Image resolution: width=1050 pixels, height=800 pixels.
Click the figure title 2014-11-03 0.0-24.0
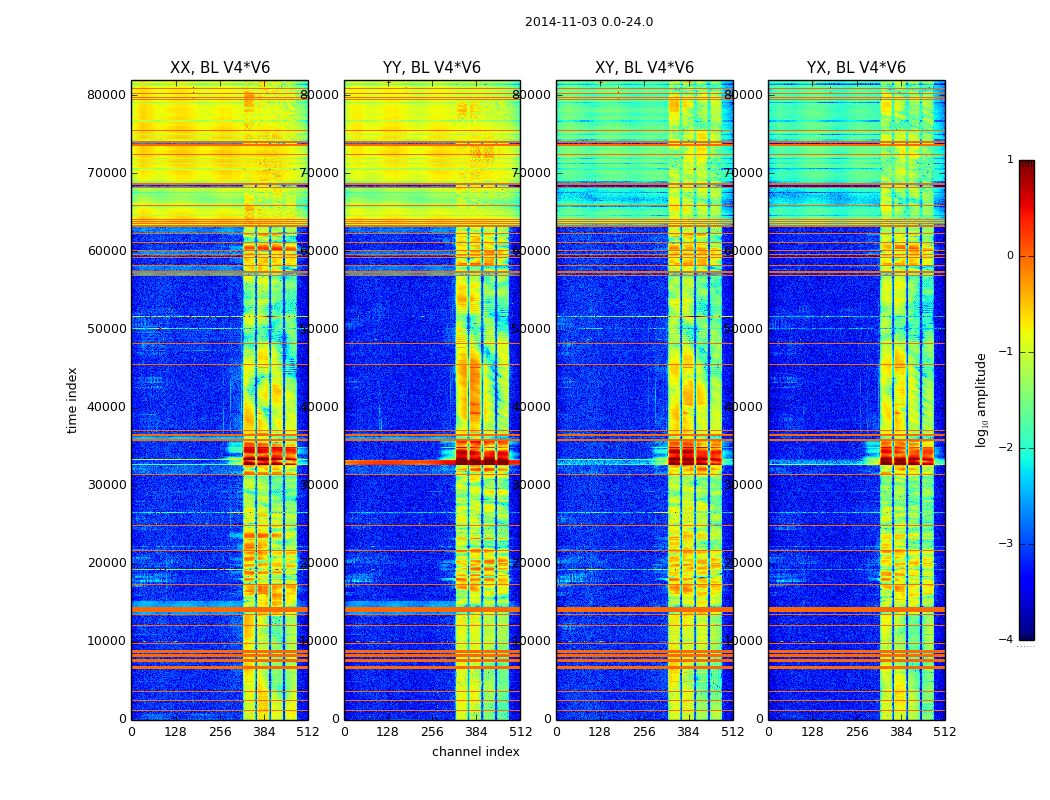coord(589,22)
